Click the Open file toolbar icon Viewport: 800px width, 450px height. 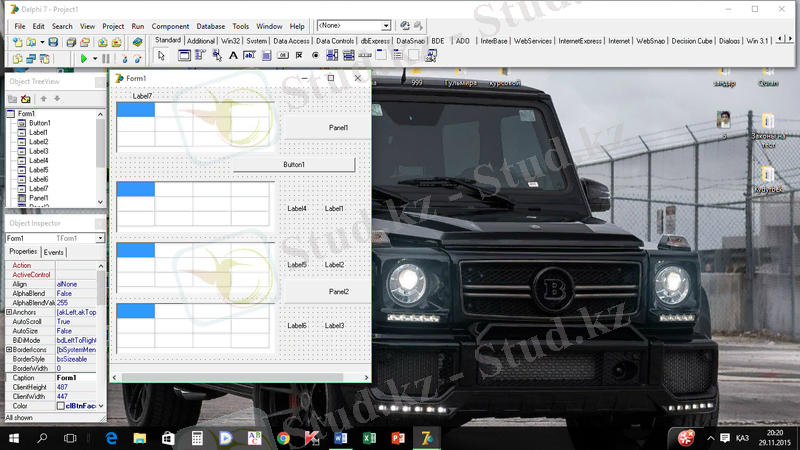pyautogui.click(x=31, y=42)
